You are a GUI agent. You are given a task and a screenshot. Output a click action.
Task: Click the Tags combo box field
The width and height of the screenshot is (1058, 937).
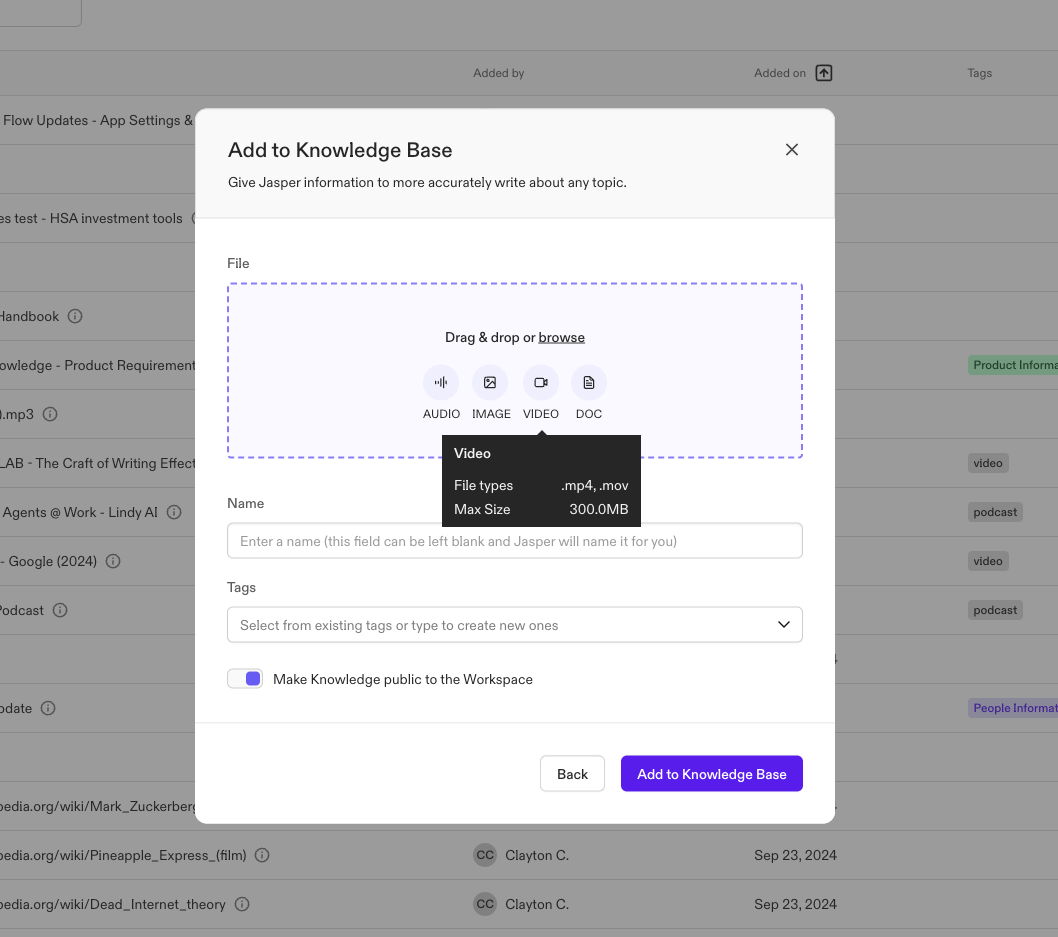(x=500, y=625)
